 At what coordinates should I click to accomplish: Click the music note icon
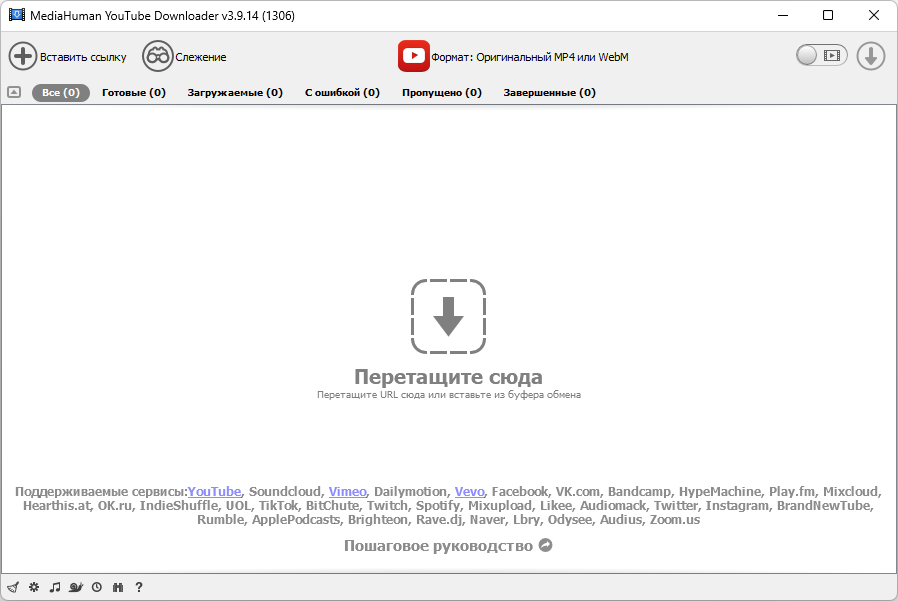[55, 587]
